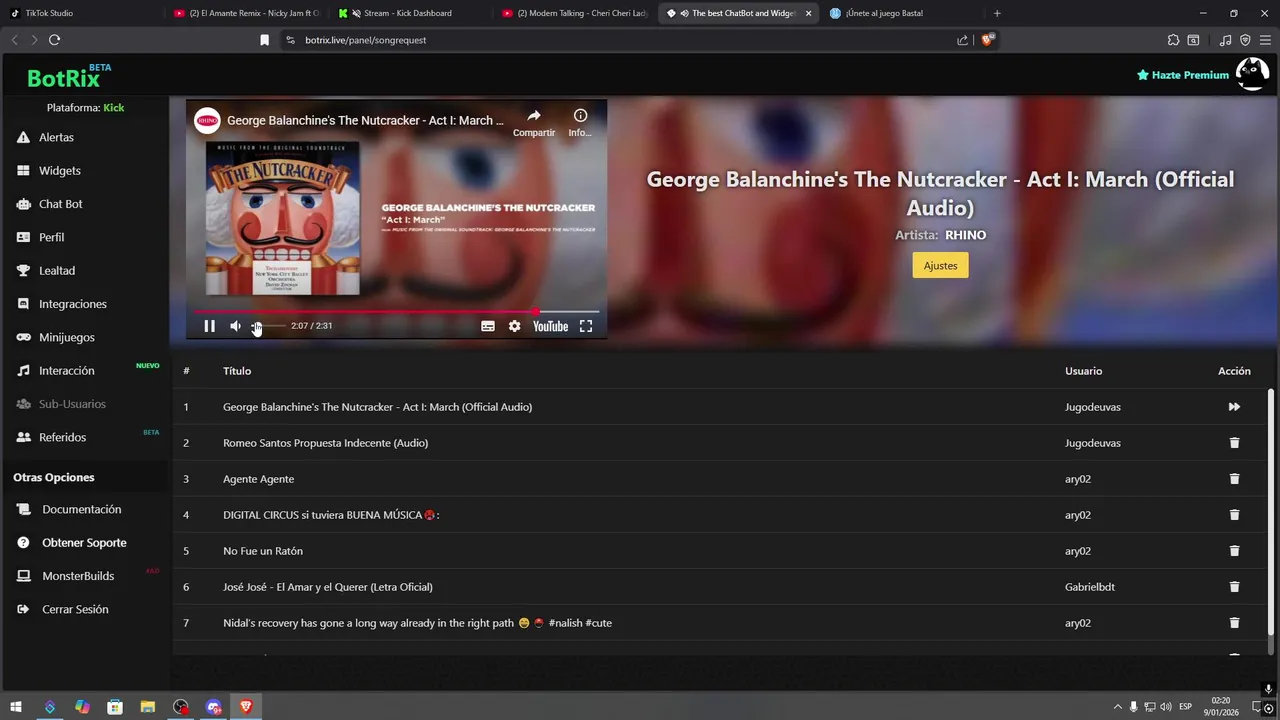Open the browser media control music icon

1225,40
